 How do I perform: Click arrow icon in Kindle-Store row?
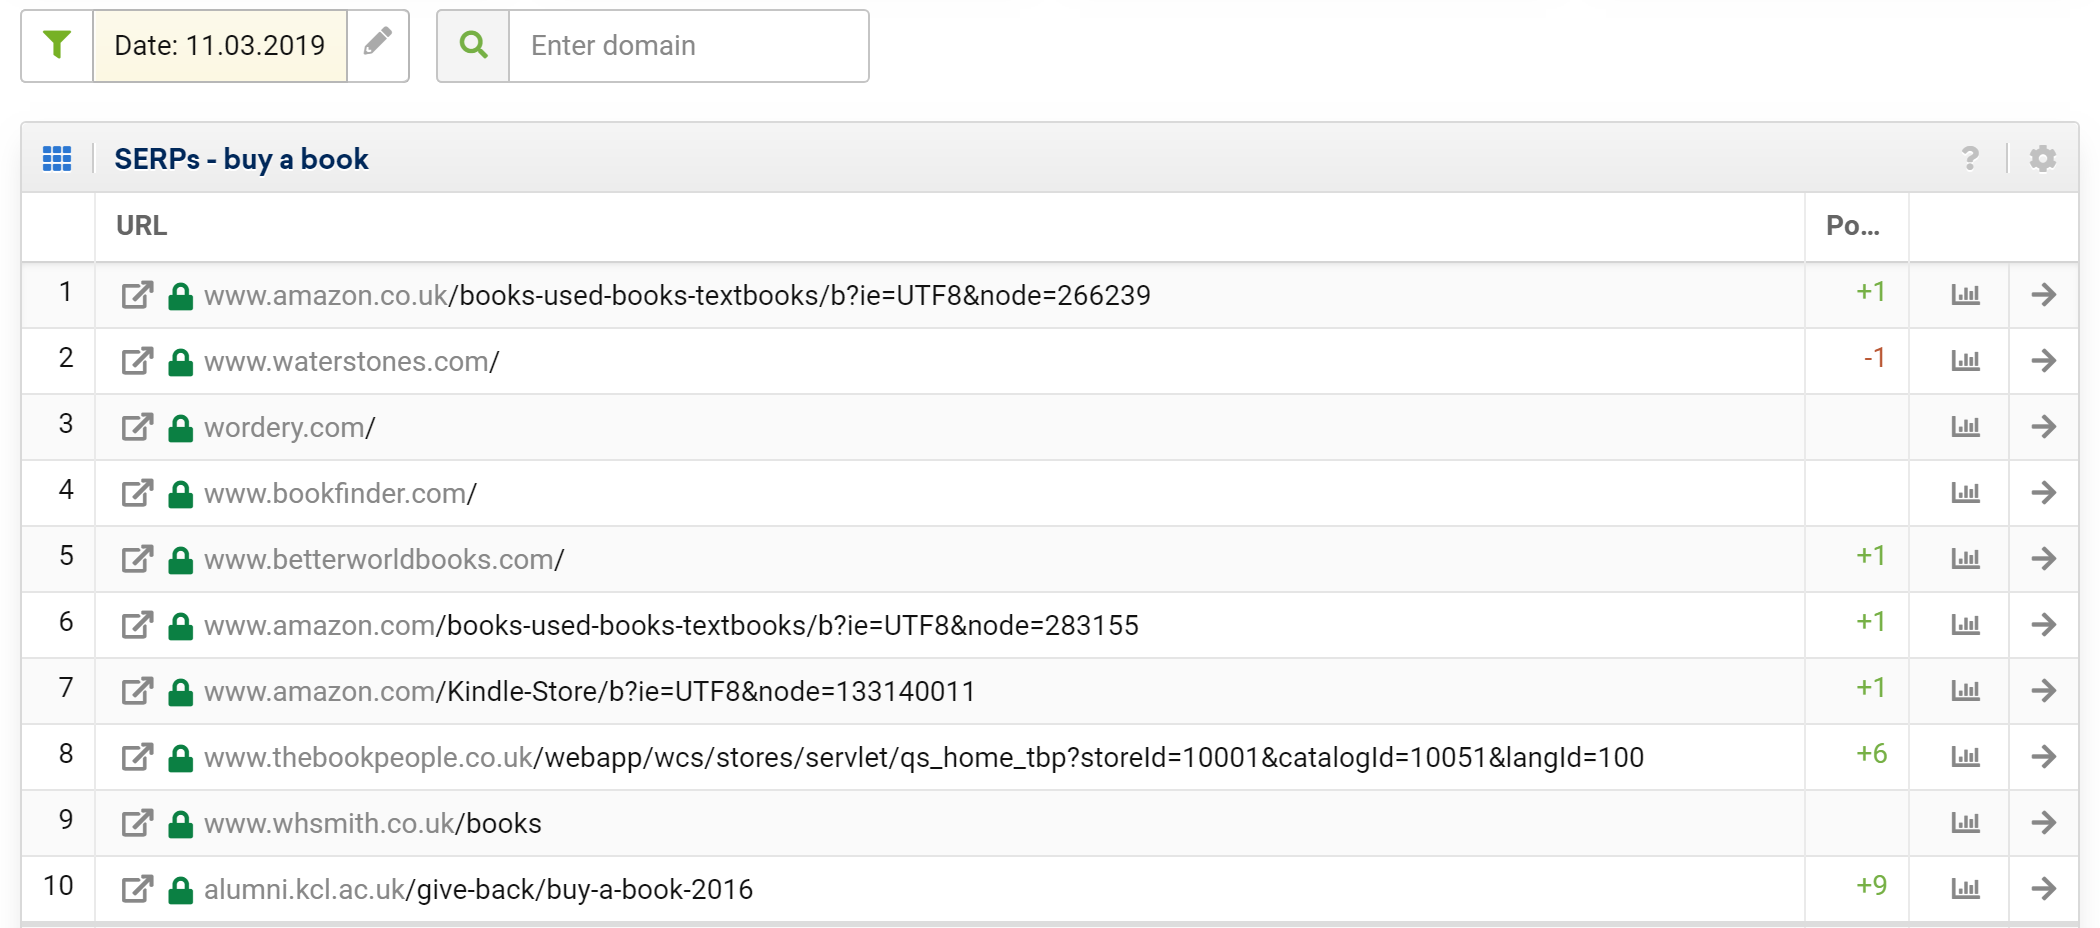tap(2044, 691)
